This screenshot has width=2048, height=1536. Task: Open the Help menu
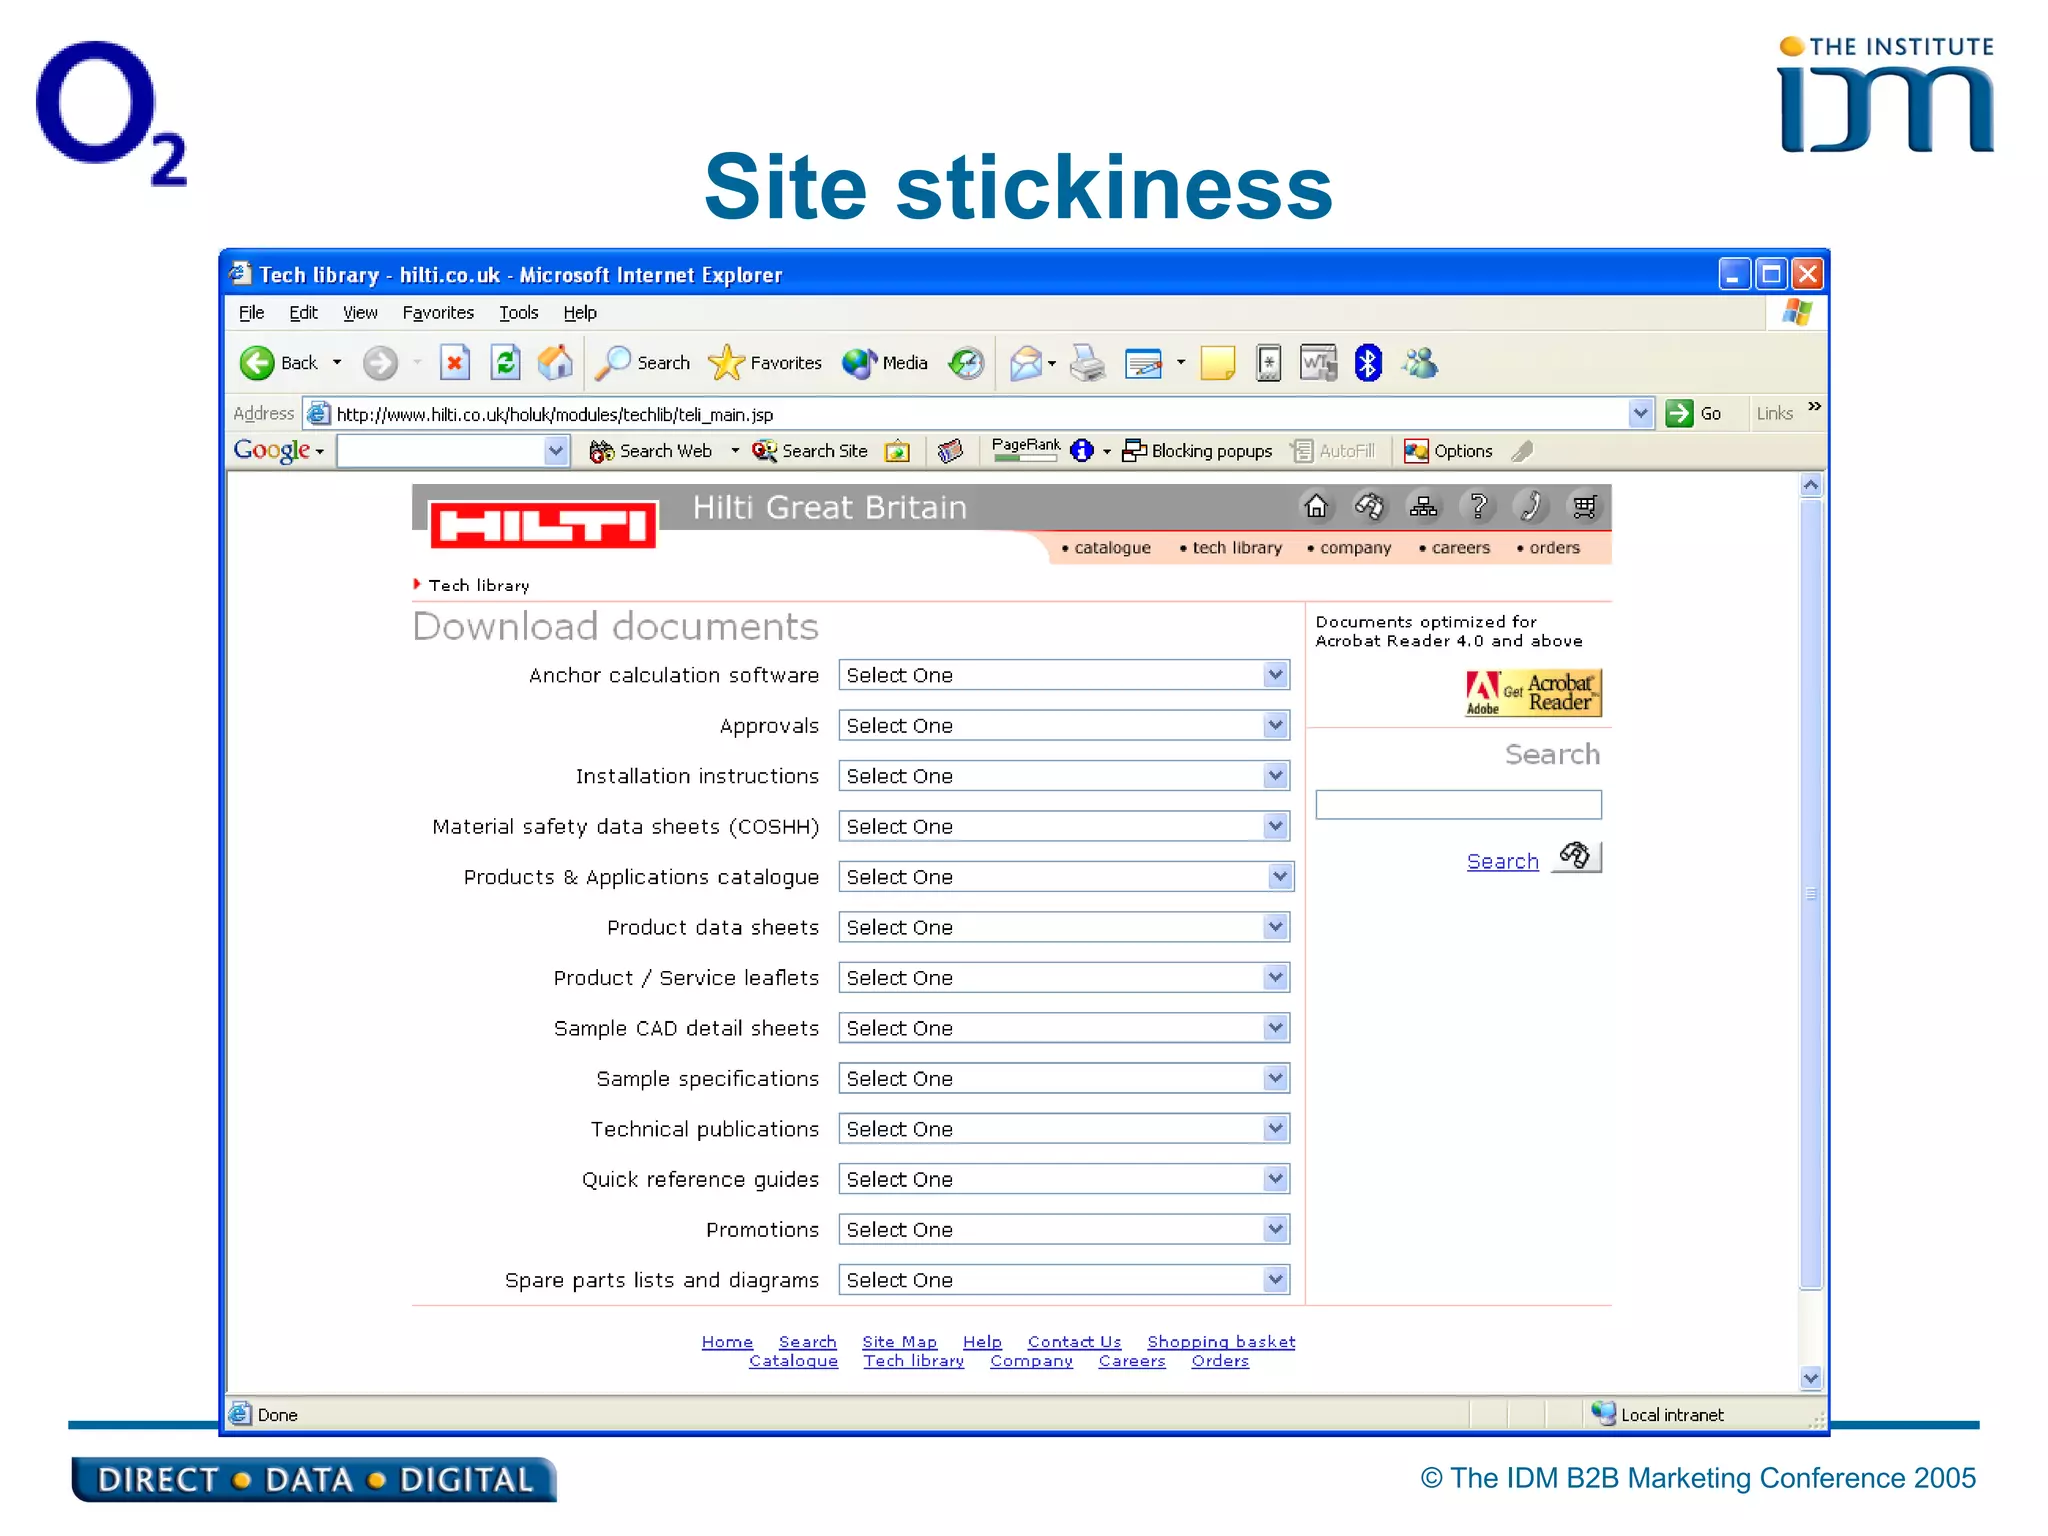pos(580,313)
